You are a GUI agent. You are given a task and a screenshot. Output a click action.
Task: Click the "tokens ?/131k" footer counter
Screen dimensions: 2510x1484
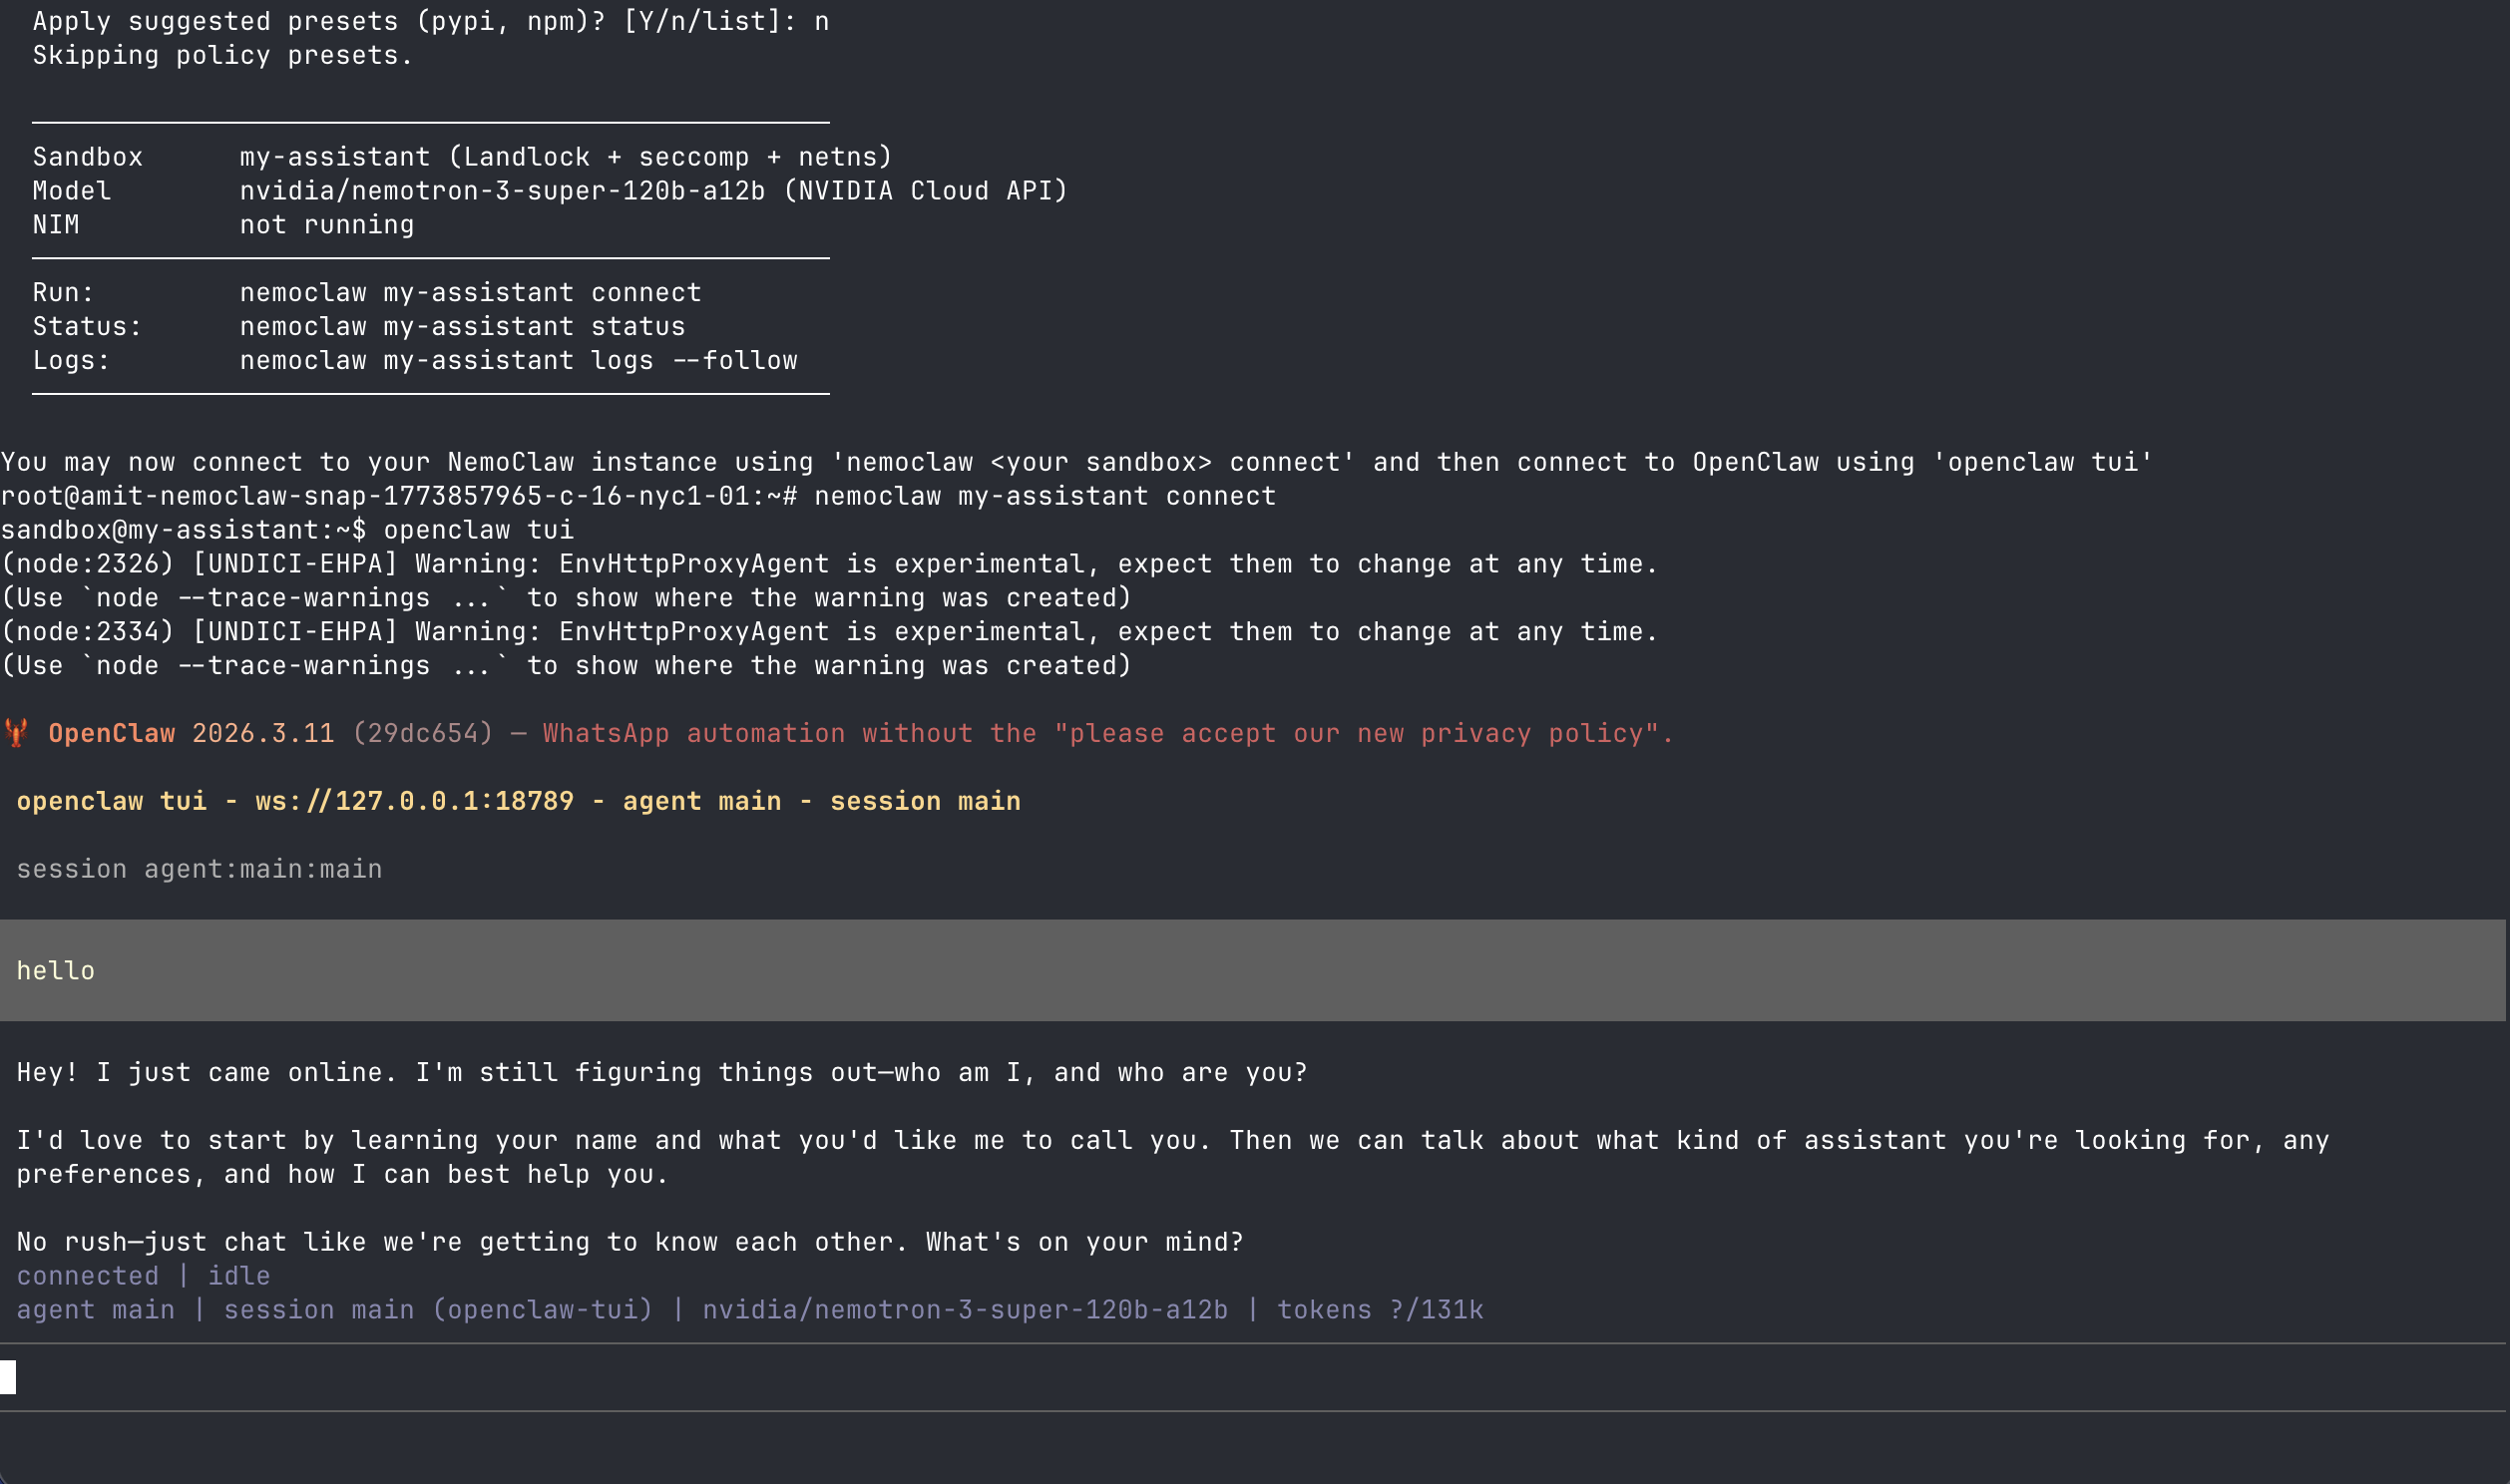point(1379,1310)
